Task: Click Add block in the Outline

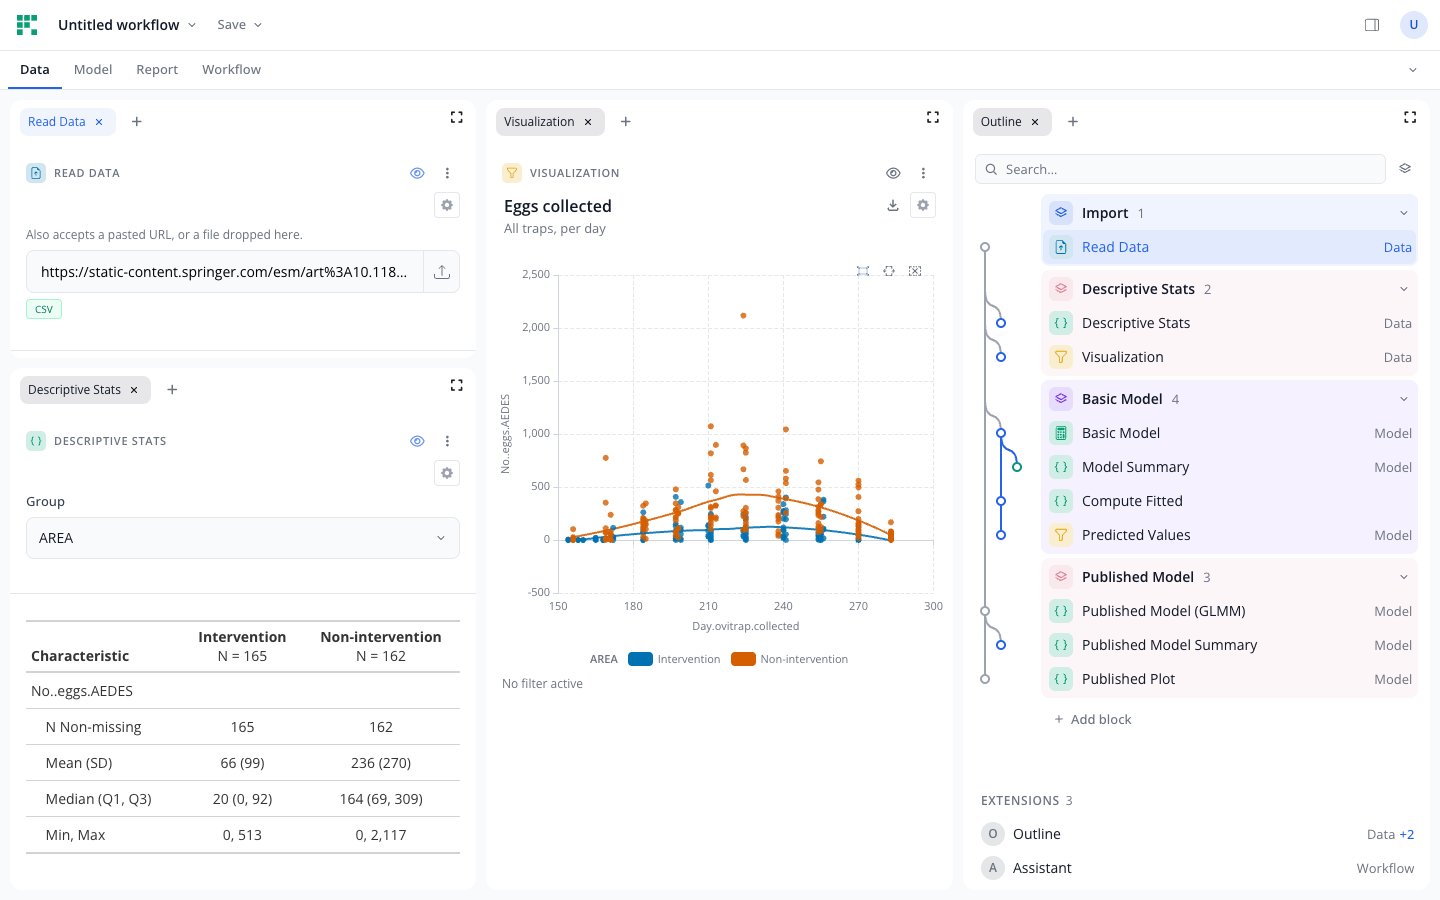Action: click(1092, 719)
